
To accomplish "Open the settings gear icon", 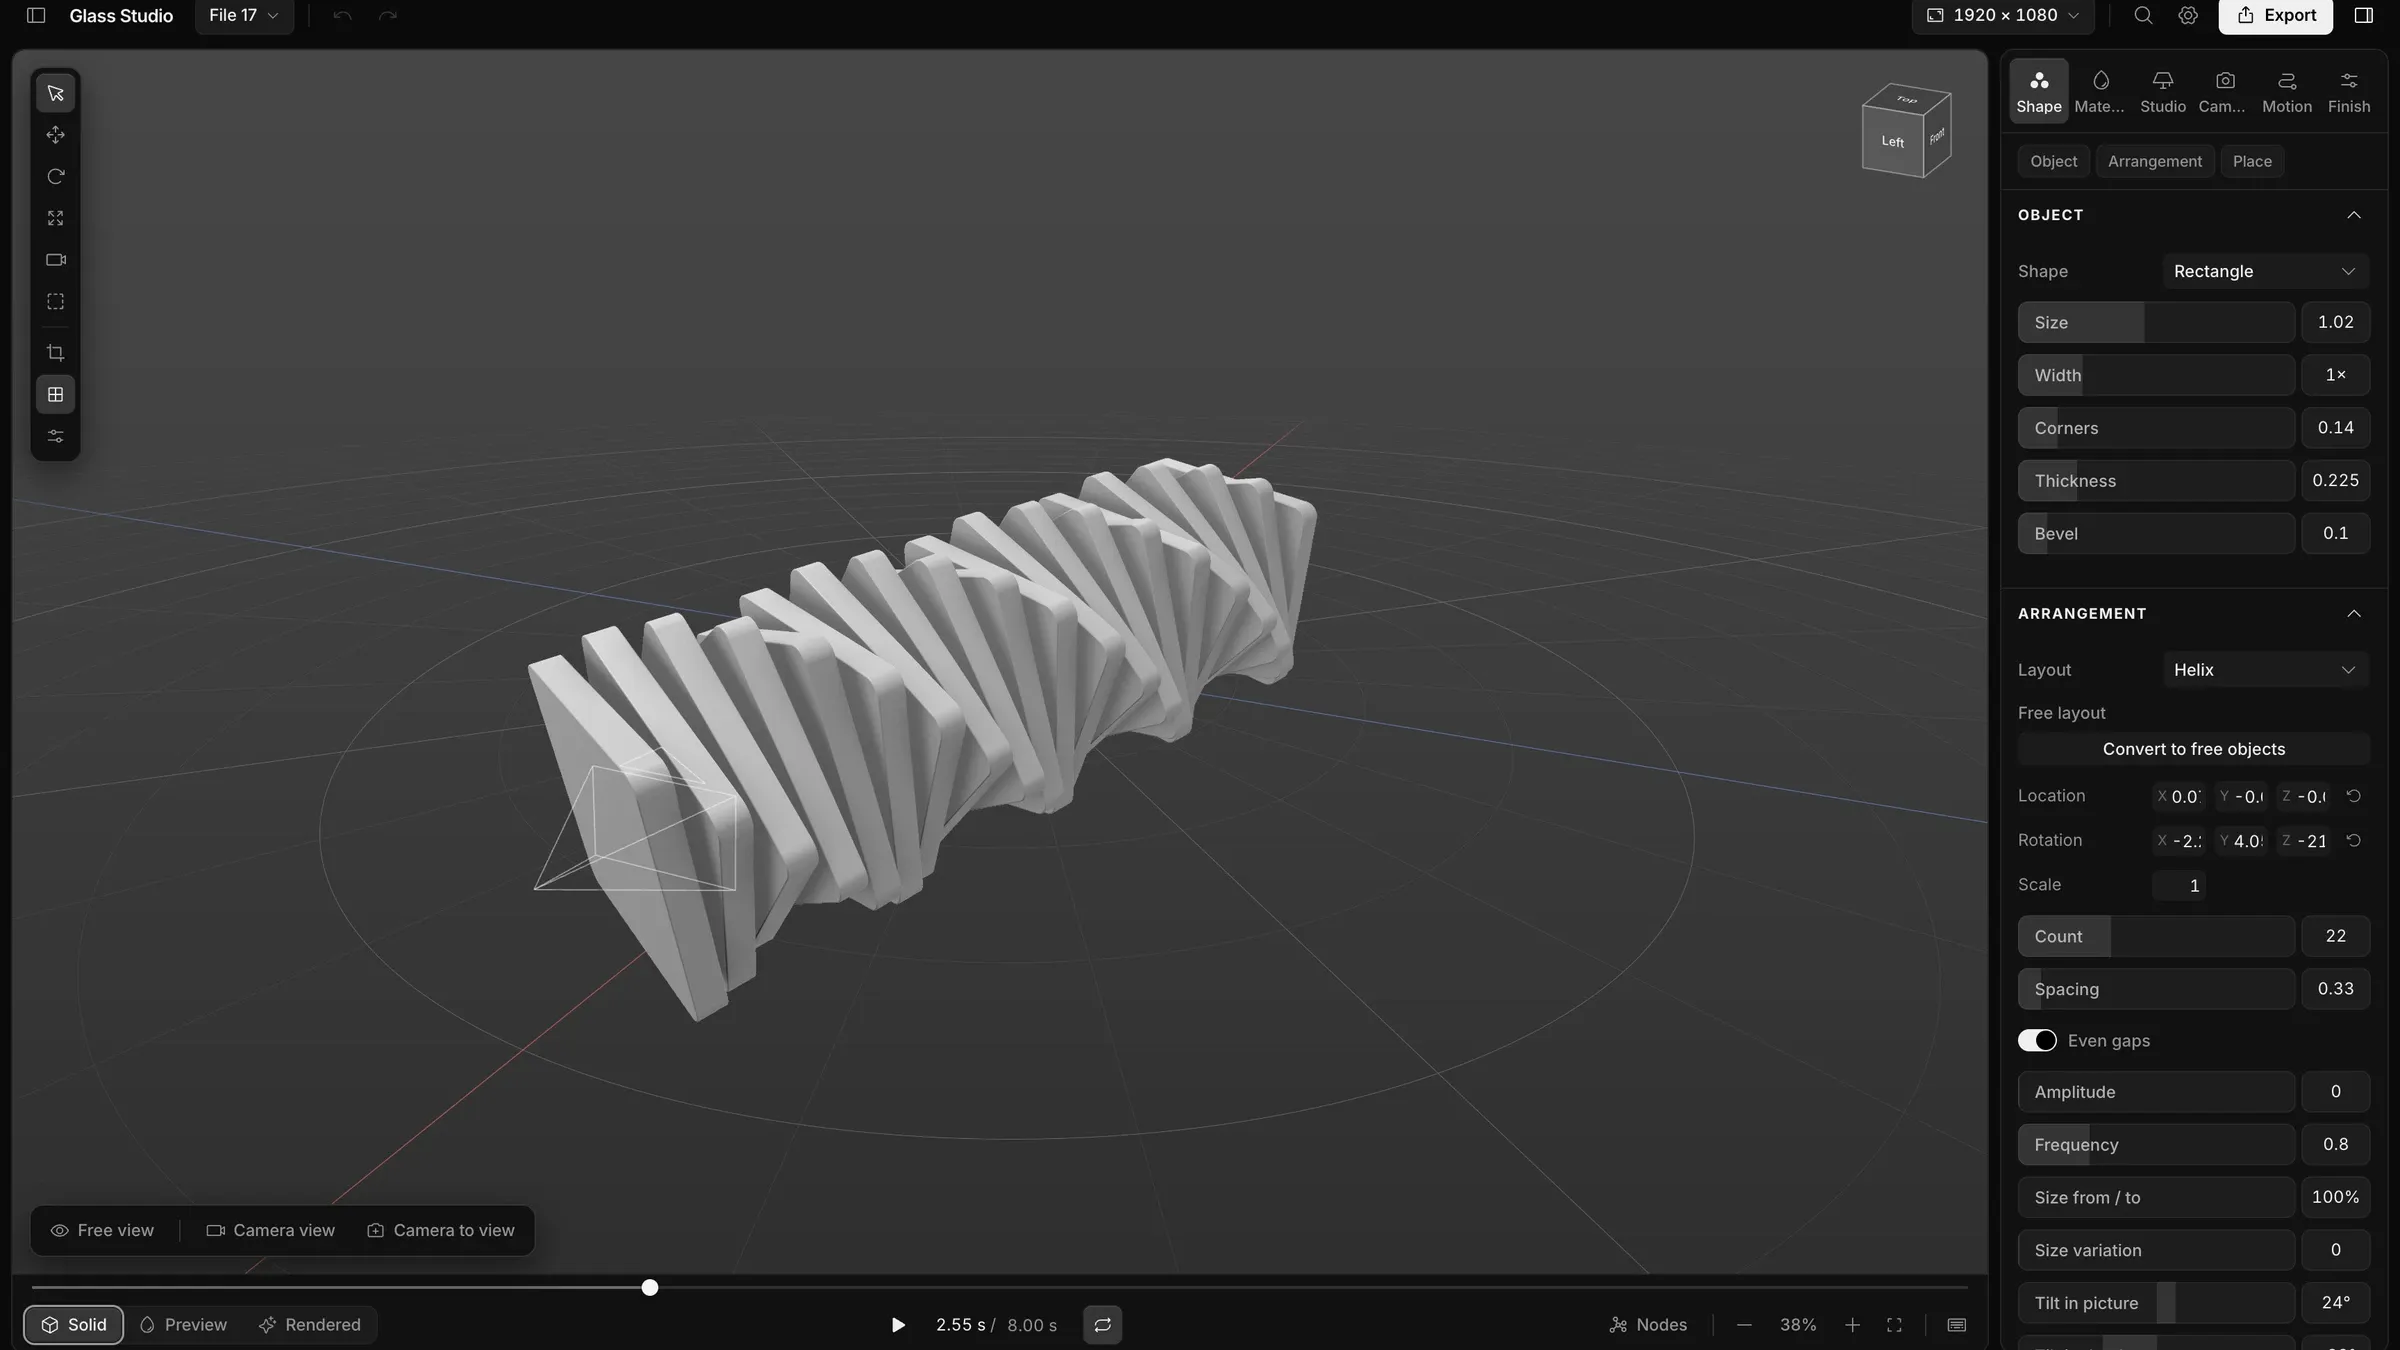I will 2188,15.
